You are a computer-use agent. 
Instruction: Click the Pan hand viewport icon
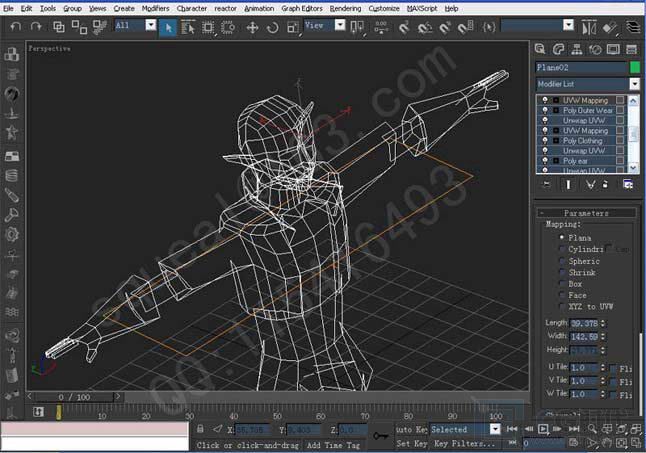pos(606,443)
